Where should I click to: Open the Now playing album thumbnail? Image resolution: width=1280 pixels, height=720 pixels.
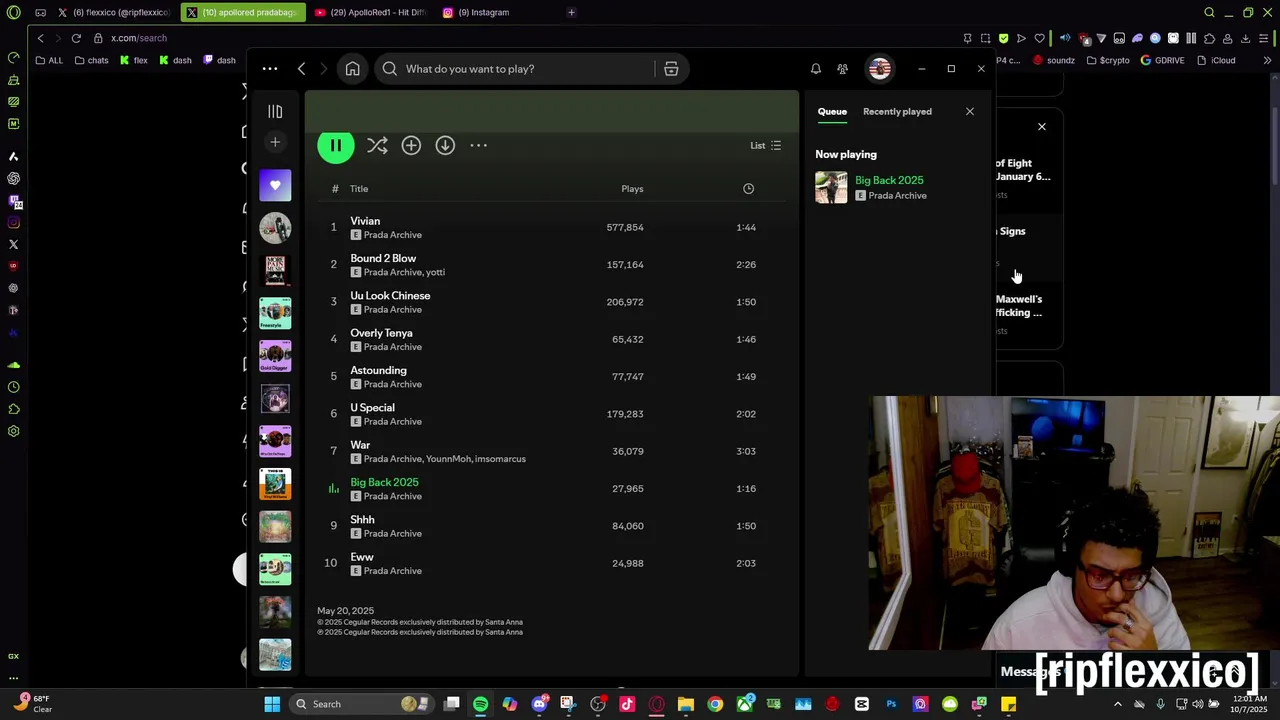click(831, 187)
